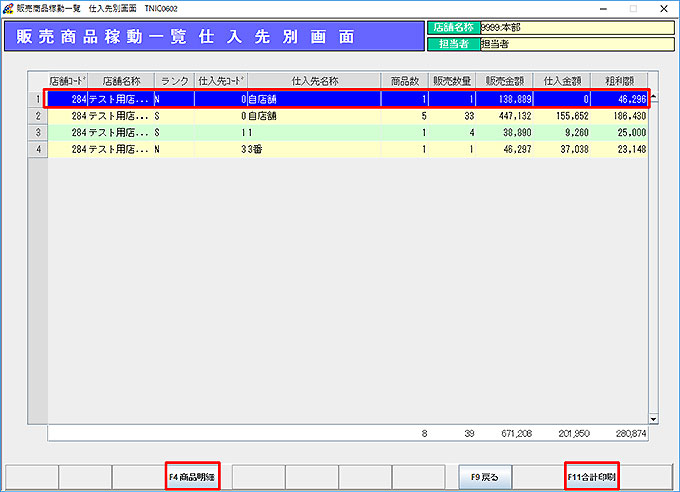Click the 粗利額 column header
This screenshot has width=680, height=492.
pyautogui.click(x=619, y=80)
